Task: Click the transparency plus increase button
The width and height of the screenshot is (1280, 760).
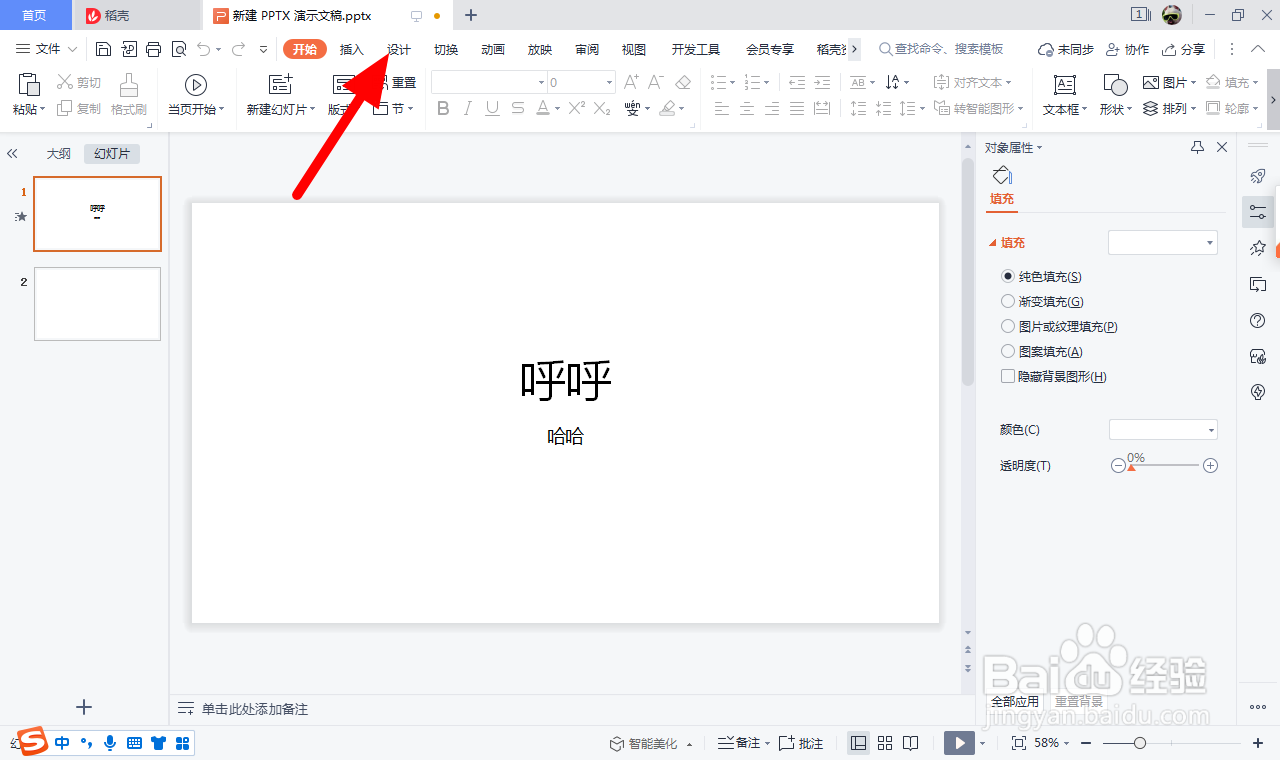Action: point(1210,466)
